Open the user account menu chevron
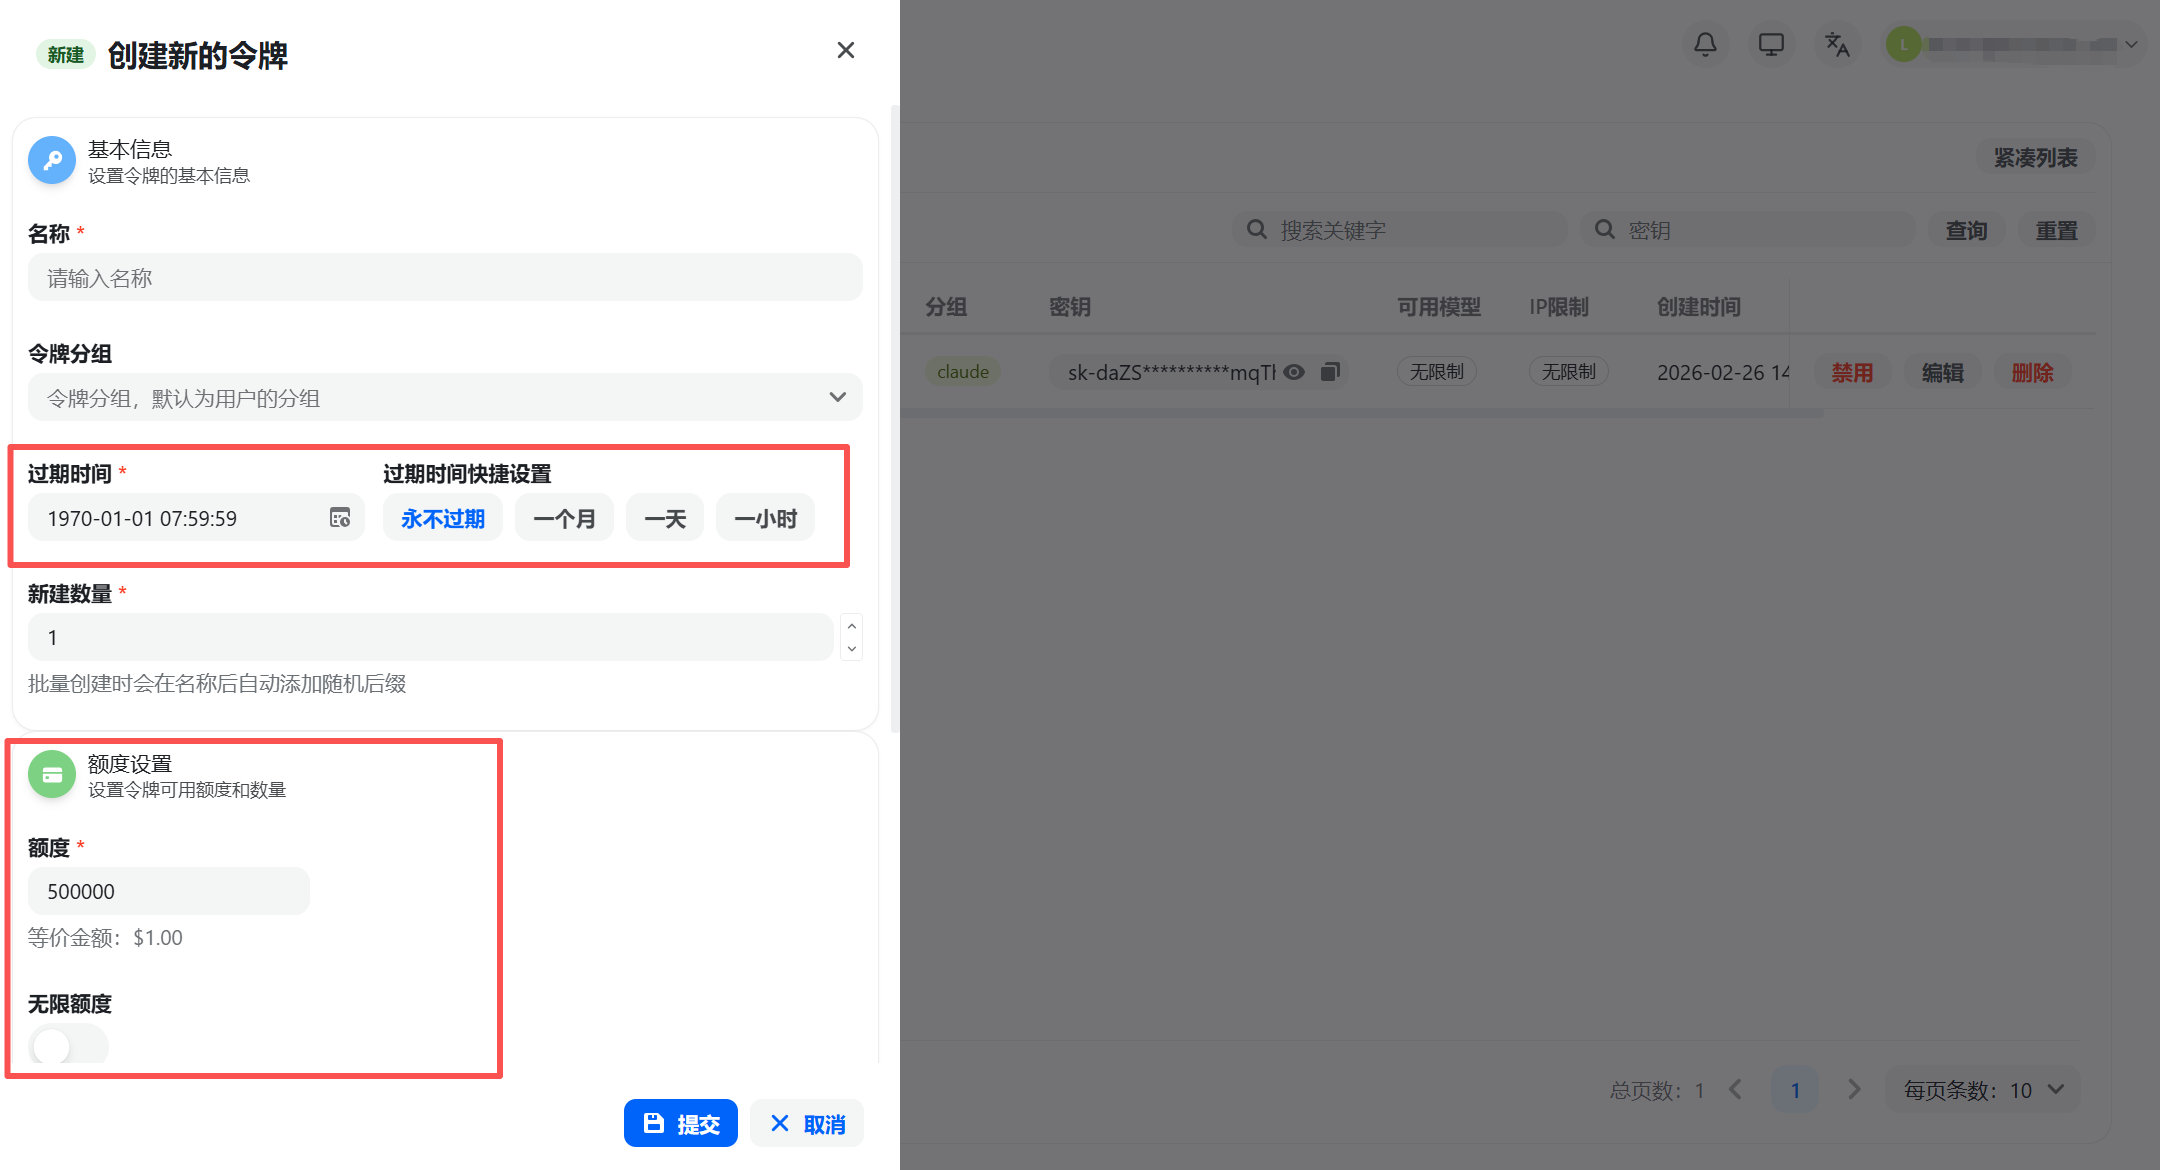Image resolution: width=2160 pixels, height=1170 pixels. tap(2131, 44)
